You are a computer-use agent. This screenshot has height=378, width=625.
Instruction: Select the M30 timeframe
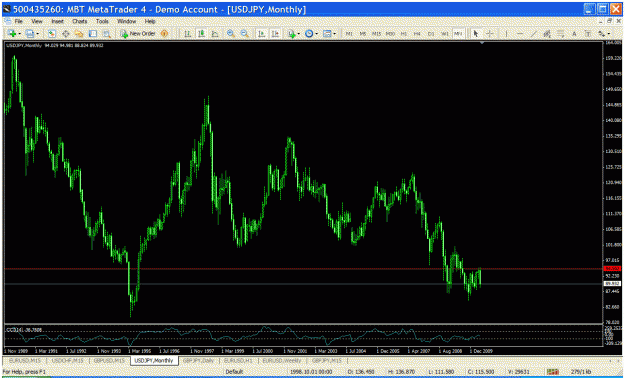tap(390, 34)
